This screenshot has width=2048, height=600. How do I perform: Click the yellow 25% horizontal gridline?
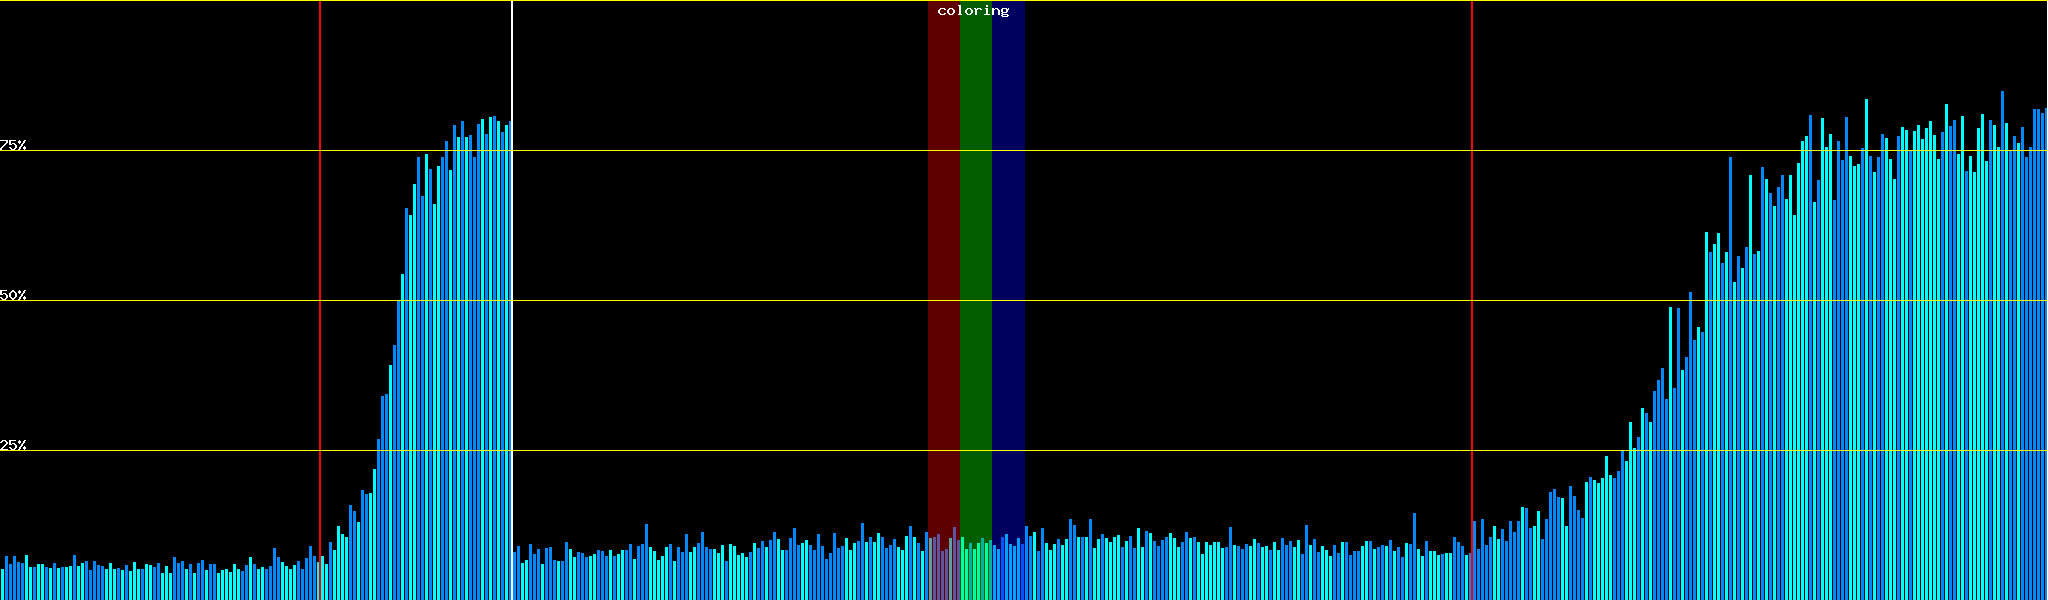[x=1200, y=451]
